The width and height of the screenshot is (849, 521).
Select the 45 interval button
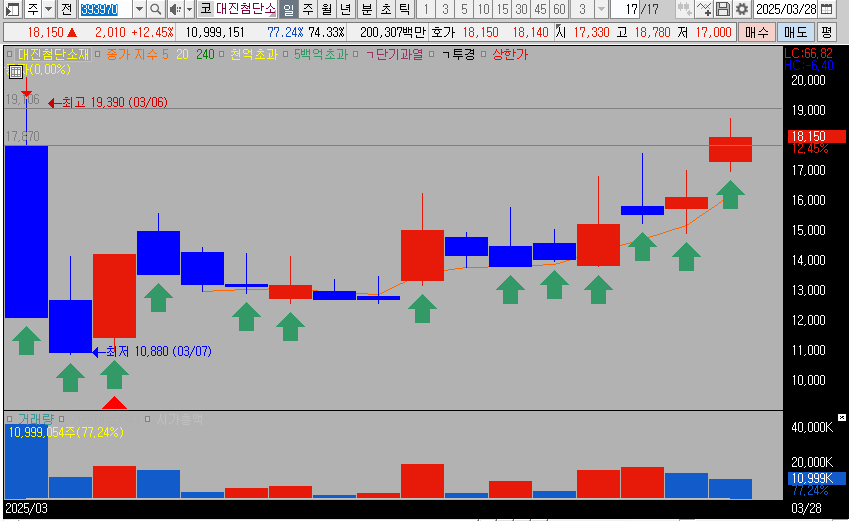click(x=540, y=9)
